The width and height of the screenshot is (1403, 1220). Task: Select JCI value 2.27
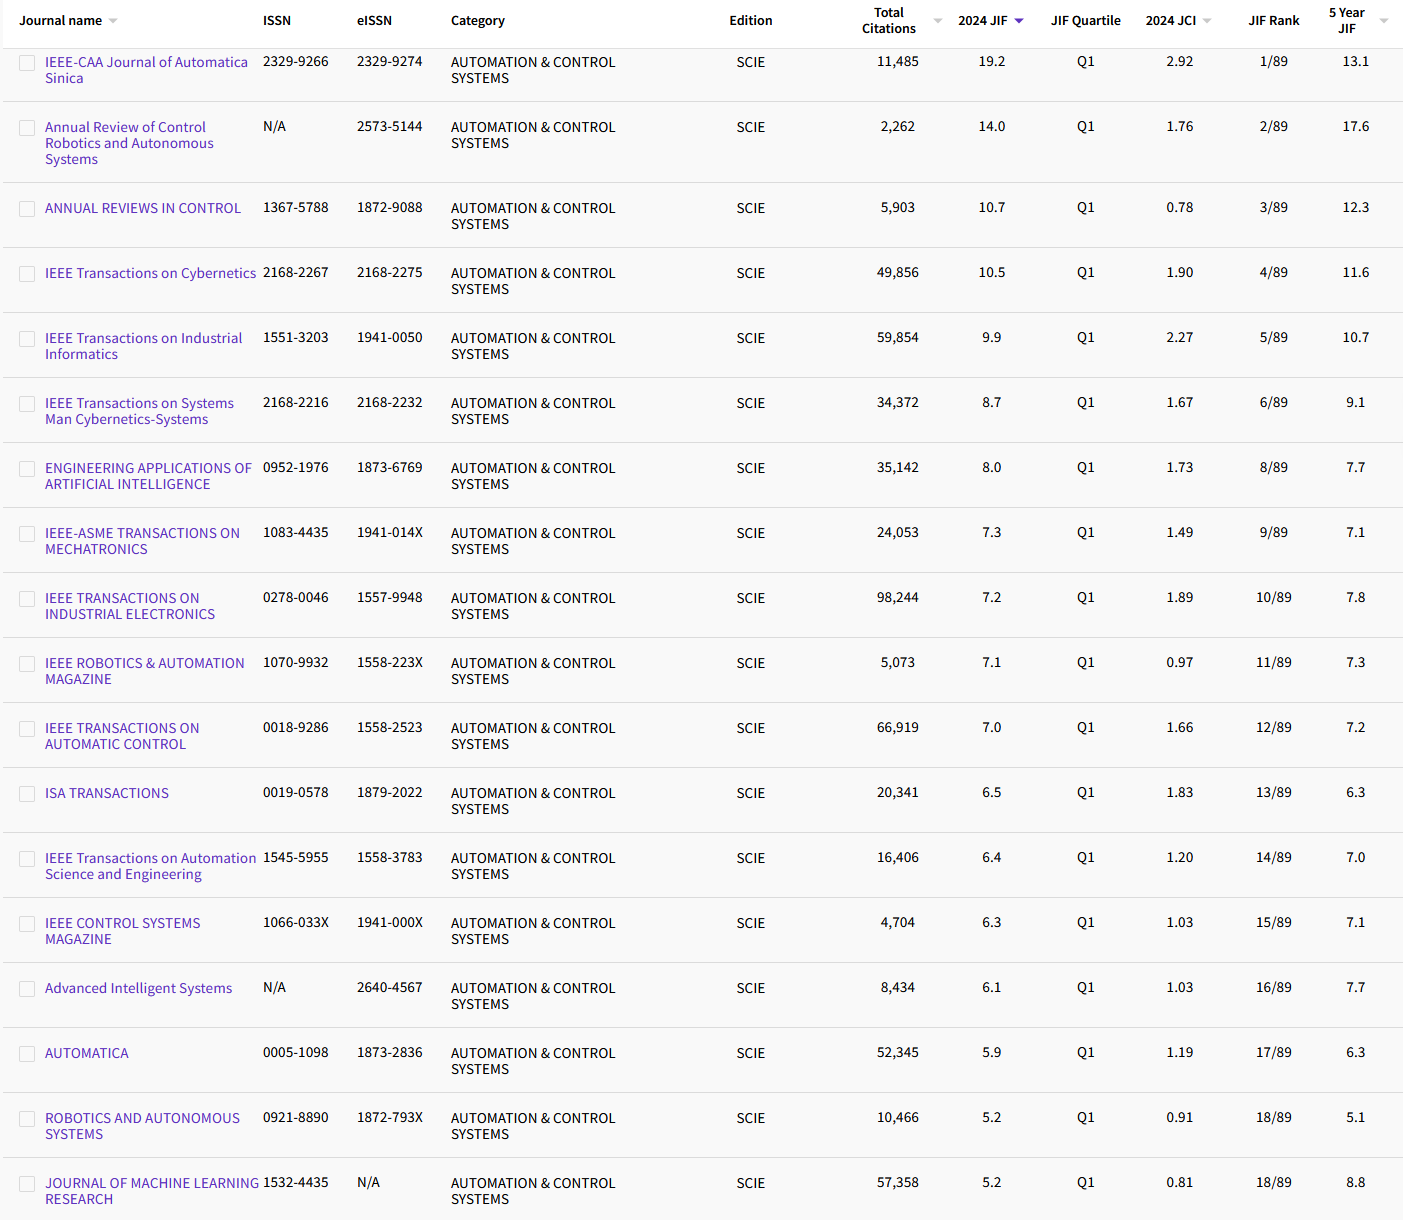pyautogui.click(x=1180, y=337)
